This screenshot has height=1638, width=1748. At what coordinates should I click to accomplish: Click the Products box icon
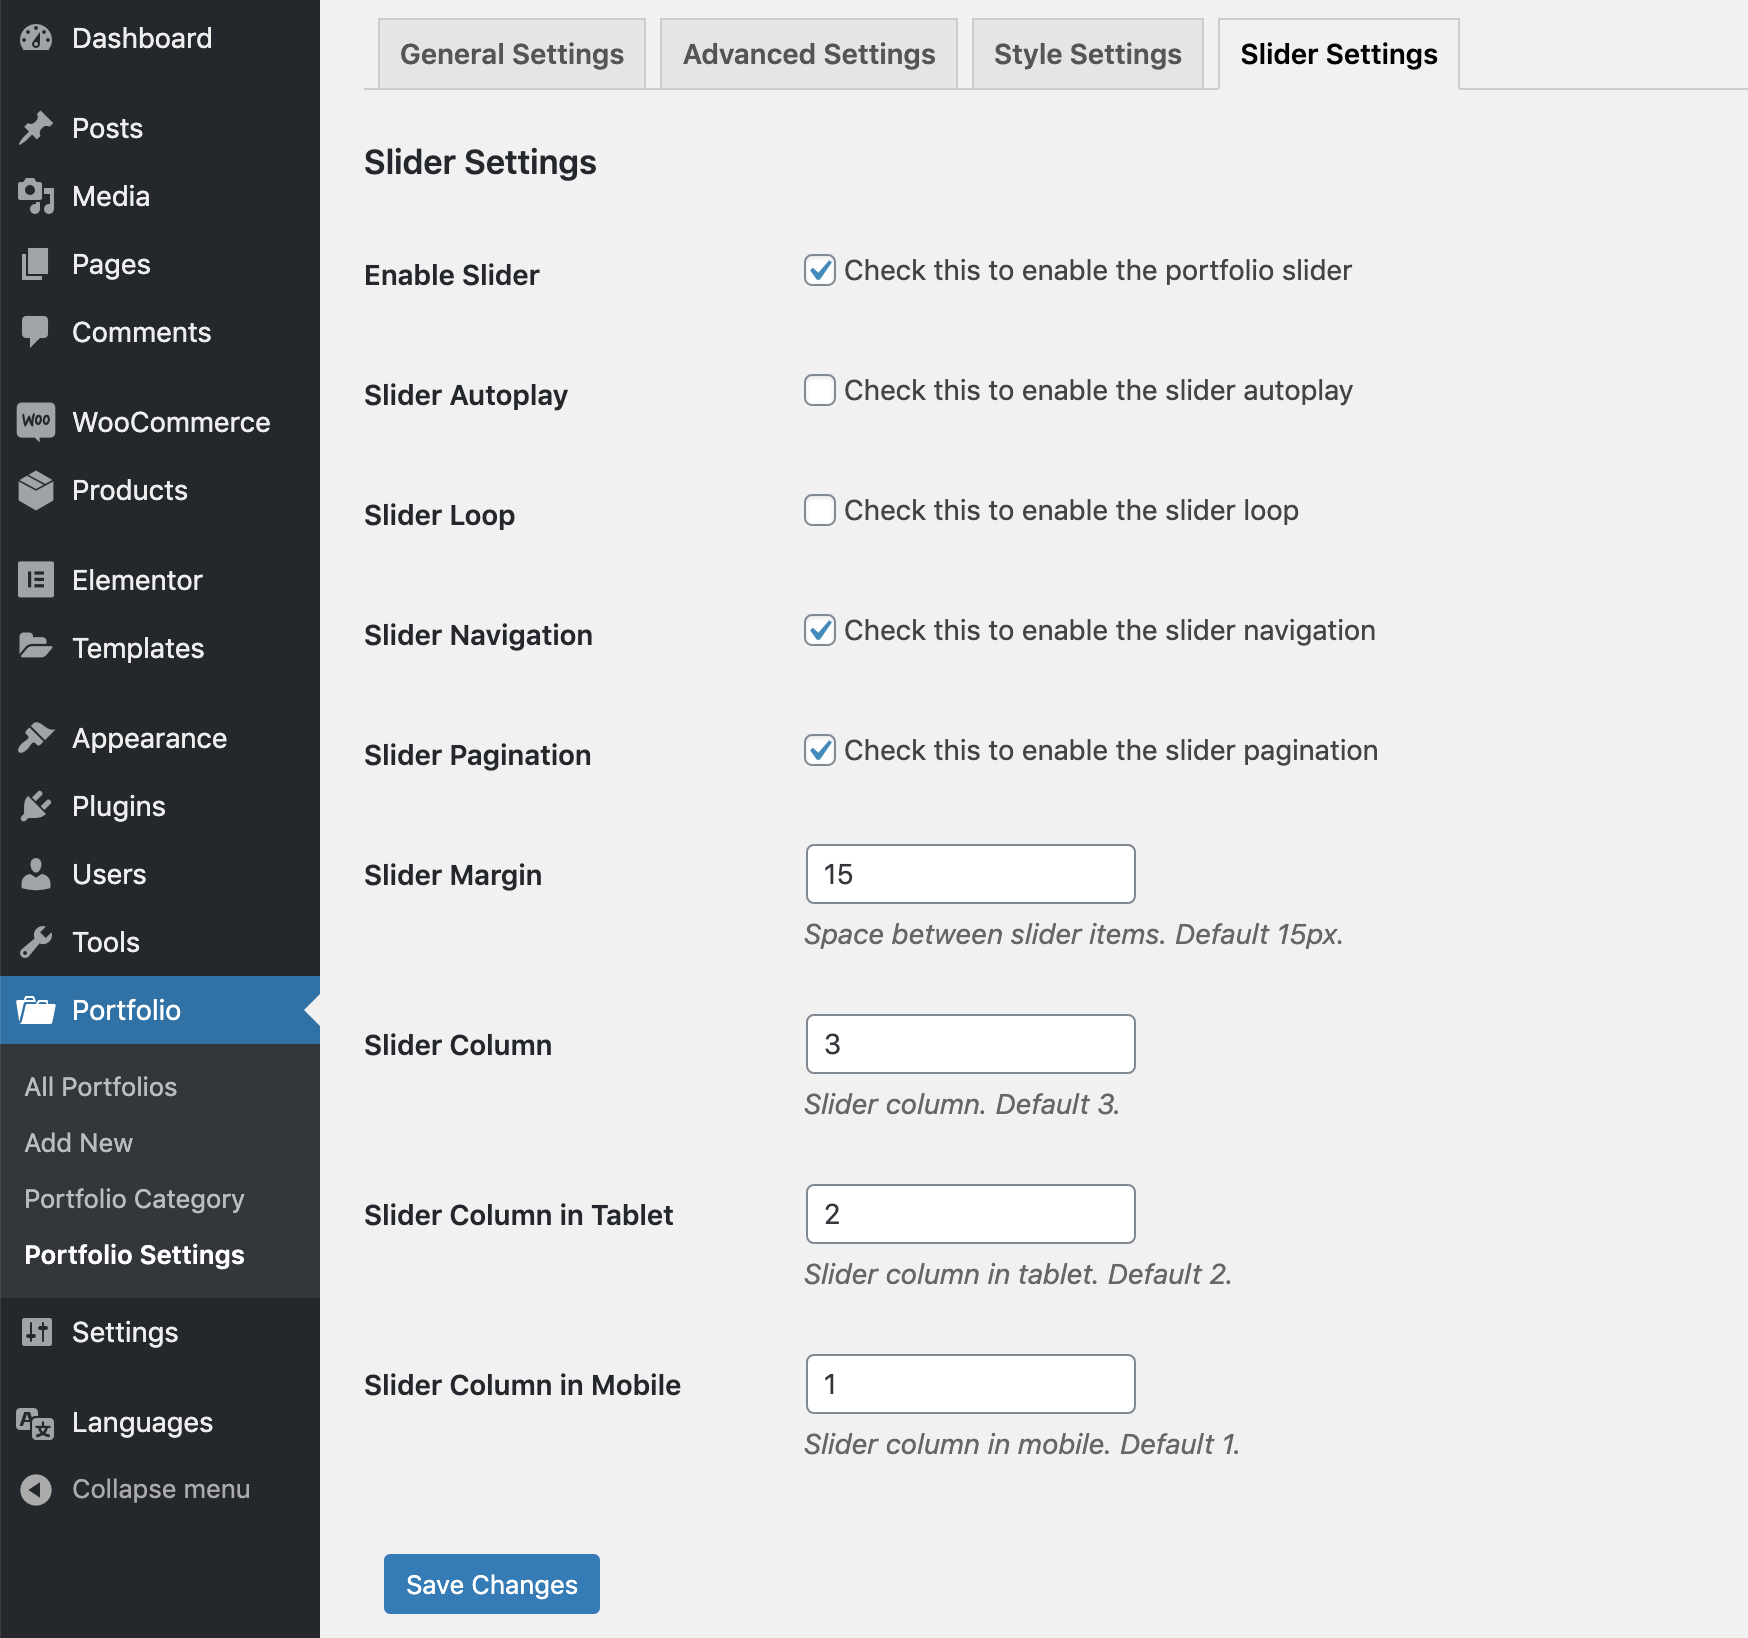36,490
